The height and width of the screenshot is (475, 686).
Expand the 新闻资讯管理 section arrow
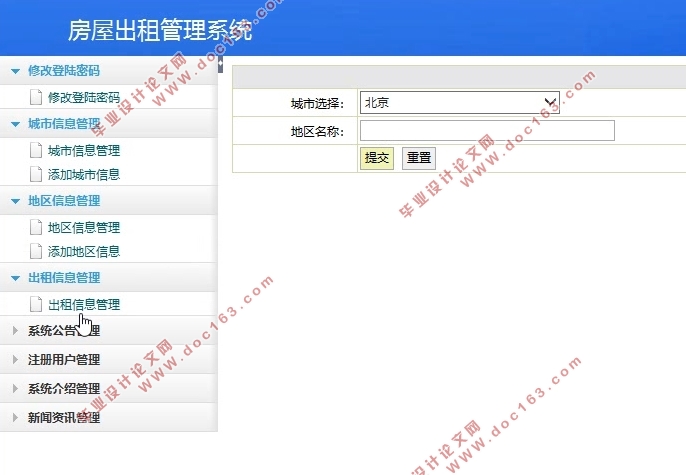pyautogui.click(x=15, y=417)
